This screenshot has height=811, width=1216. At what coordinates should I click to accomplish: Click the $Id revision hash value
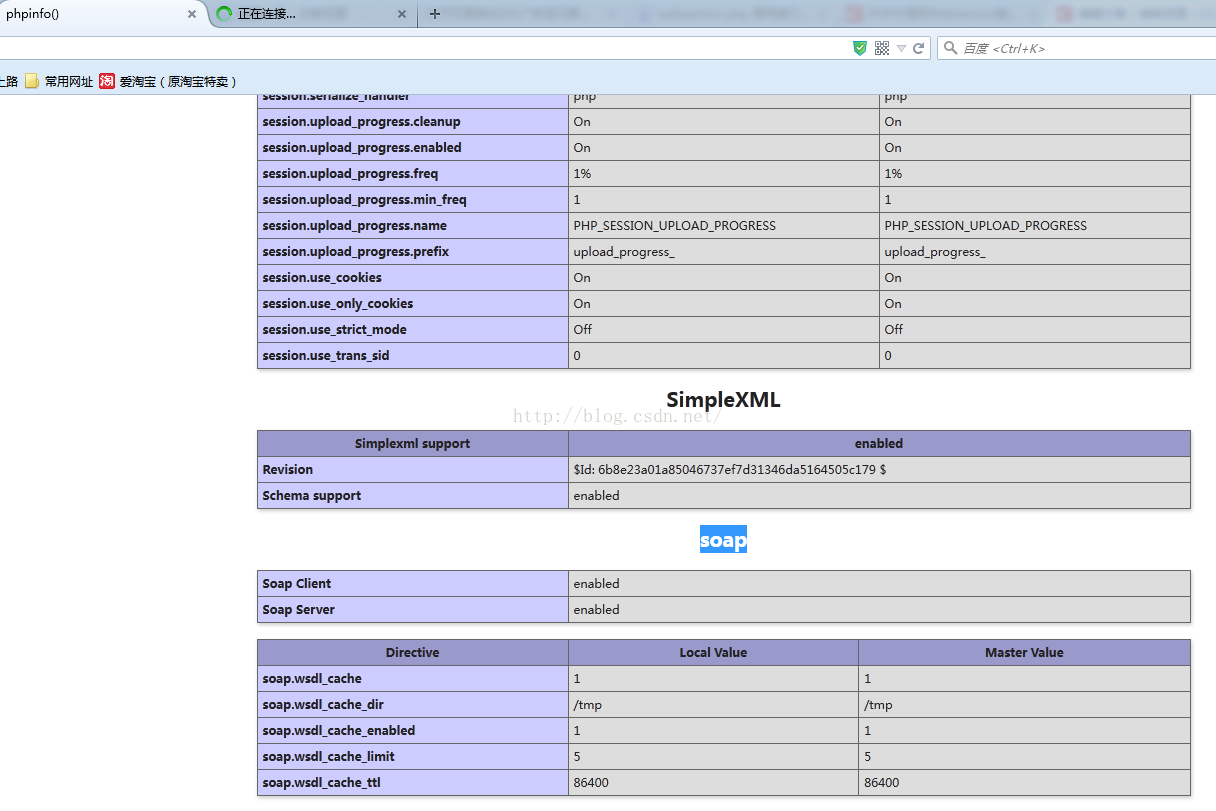(x=729, y=470)
